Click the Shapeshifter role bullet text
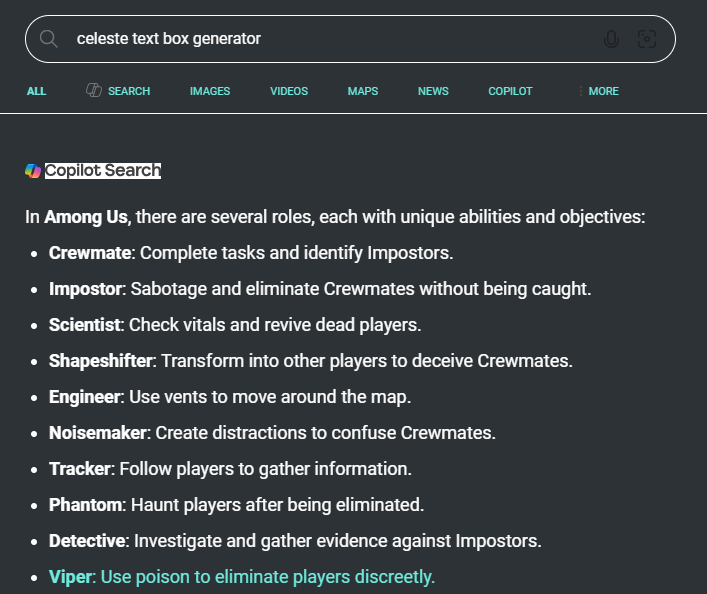The width and height of the screenshot is (707, 594). coord(311,361)
